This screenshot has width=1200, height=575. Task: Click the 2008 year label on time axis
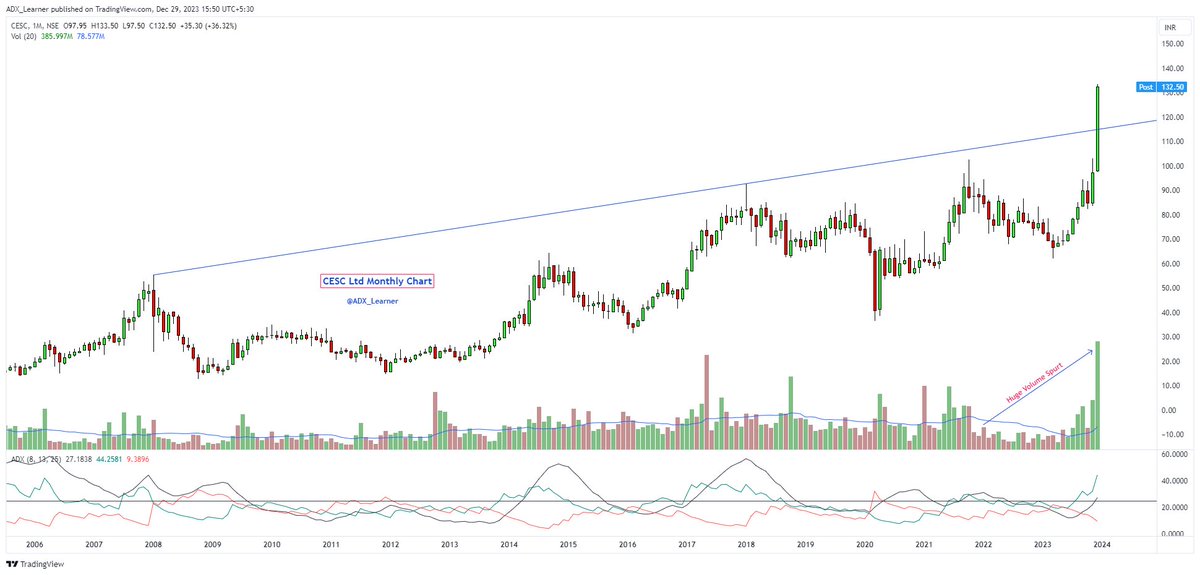tap(153, 545)
